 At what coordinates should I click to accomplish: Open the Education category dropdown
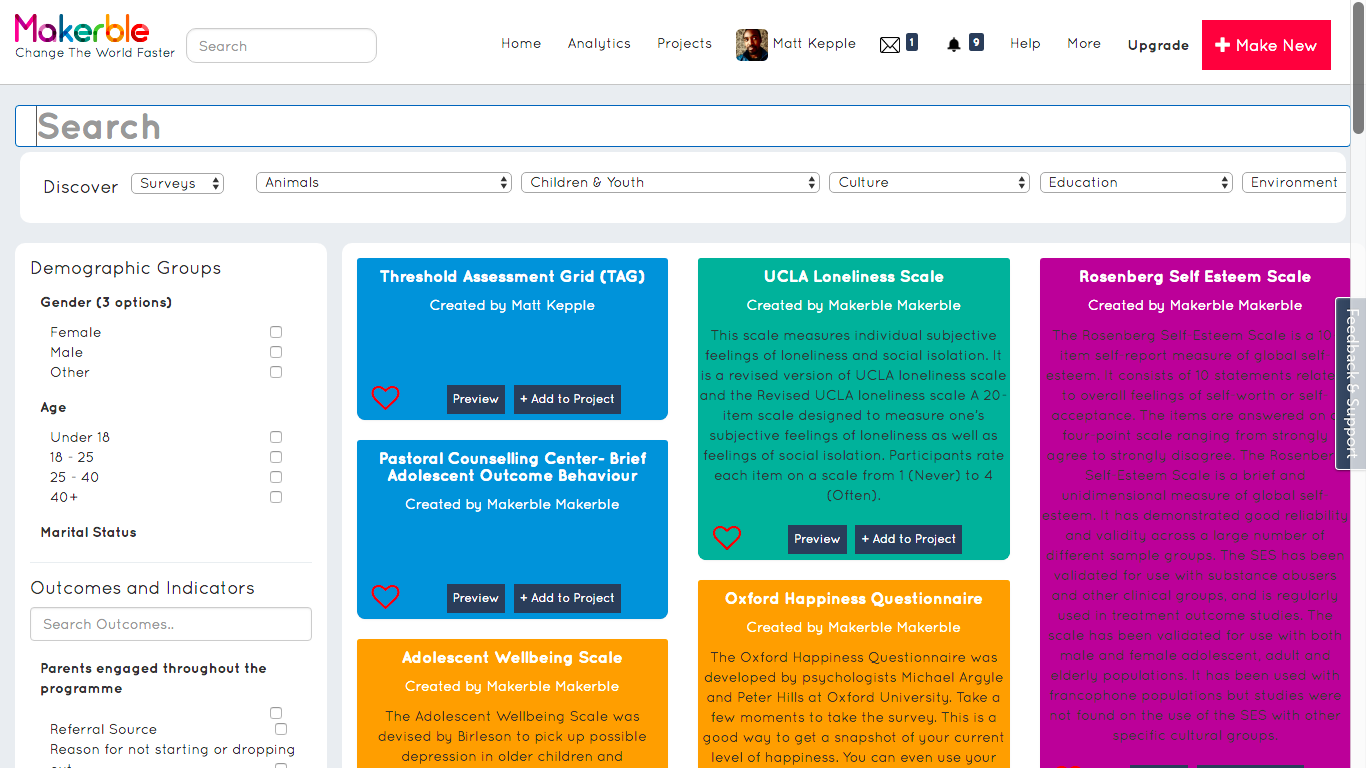pos(1136,183)
